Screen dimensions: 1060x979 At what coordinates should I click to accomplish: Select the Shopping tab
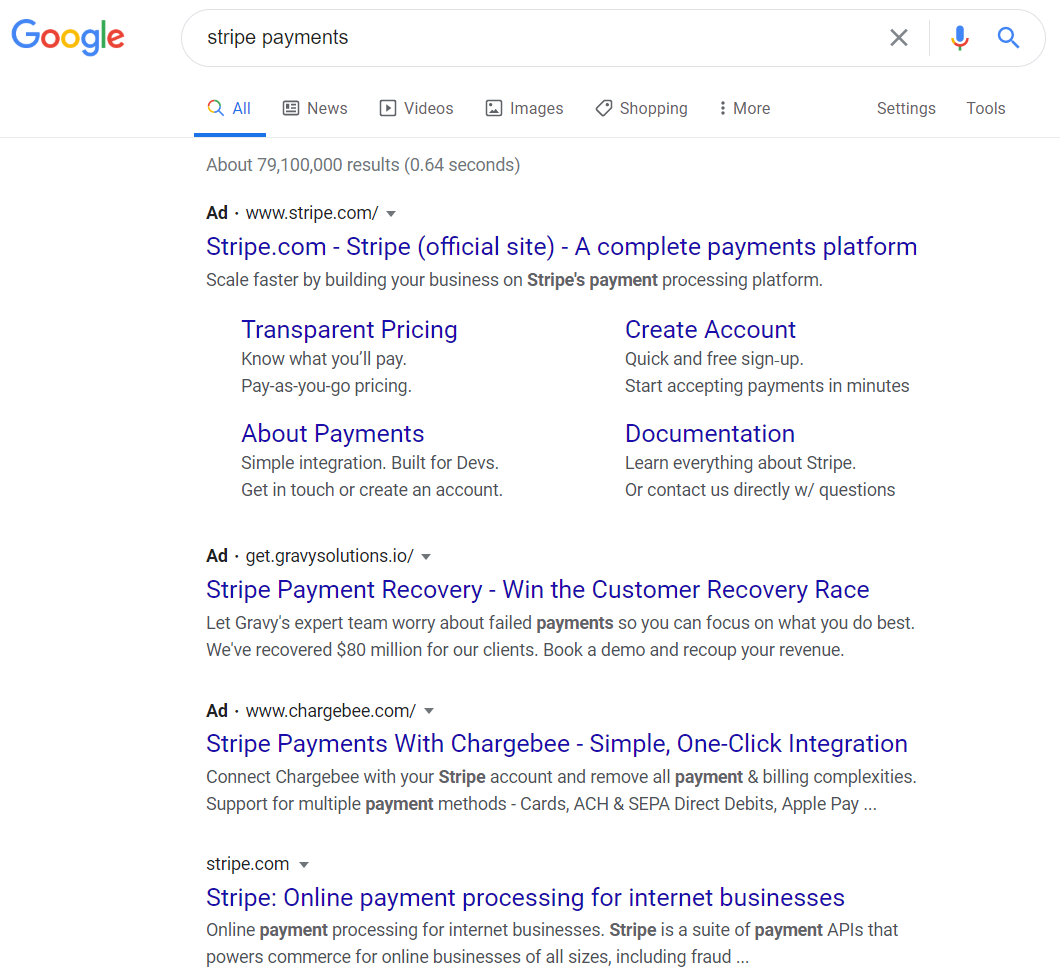(x=641, y=108)
